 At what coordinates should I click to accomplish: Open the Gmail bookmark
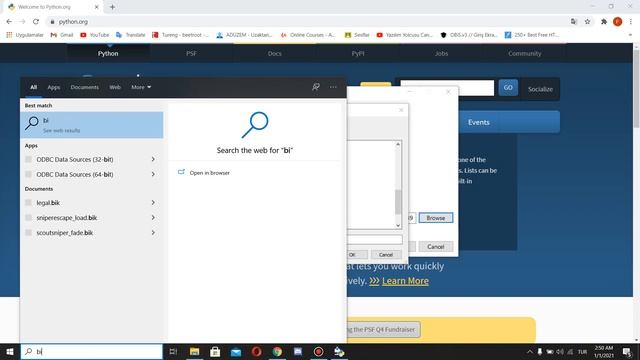62,35
